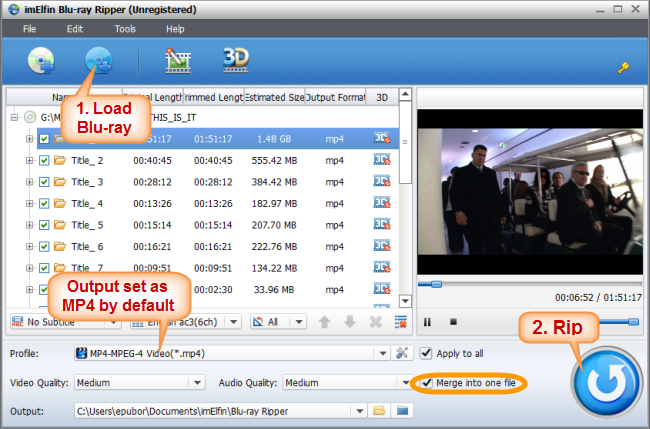This screenshot has width=650, height=429.
Task: Toggle the Apply to all checkbox
Action: 426,353
